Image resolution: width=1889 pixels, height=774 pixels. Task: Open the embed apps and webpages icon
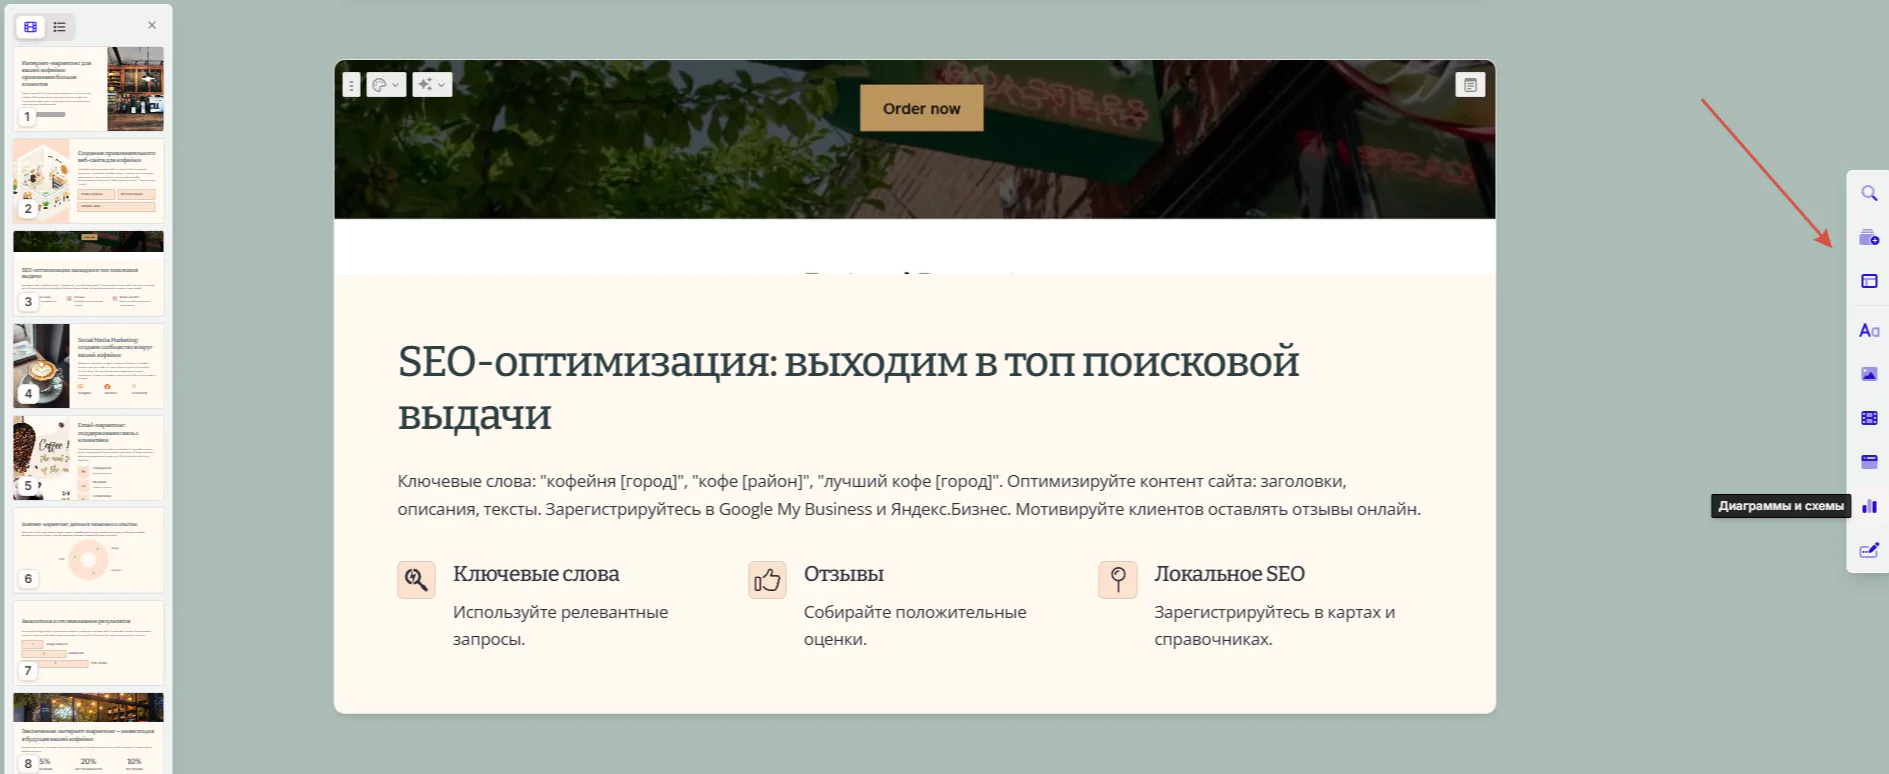1868,462
